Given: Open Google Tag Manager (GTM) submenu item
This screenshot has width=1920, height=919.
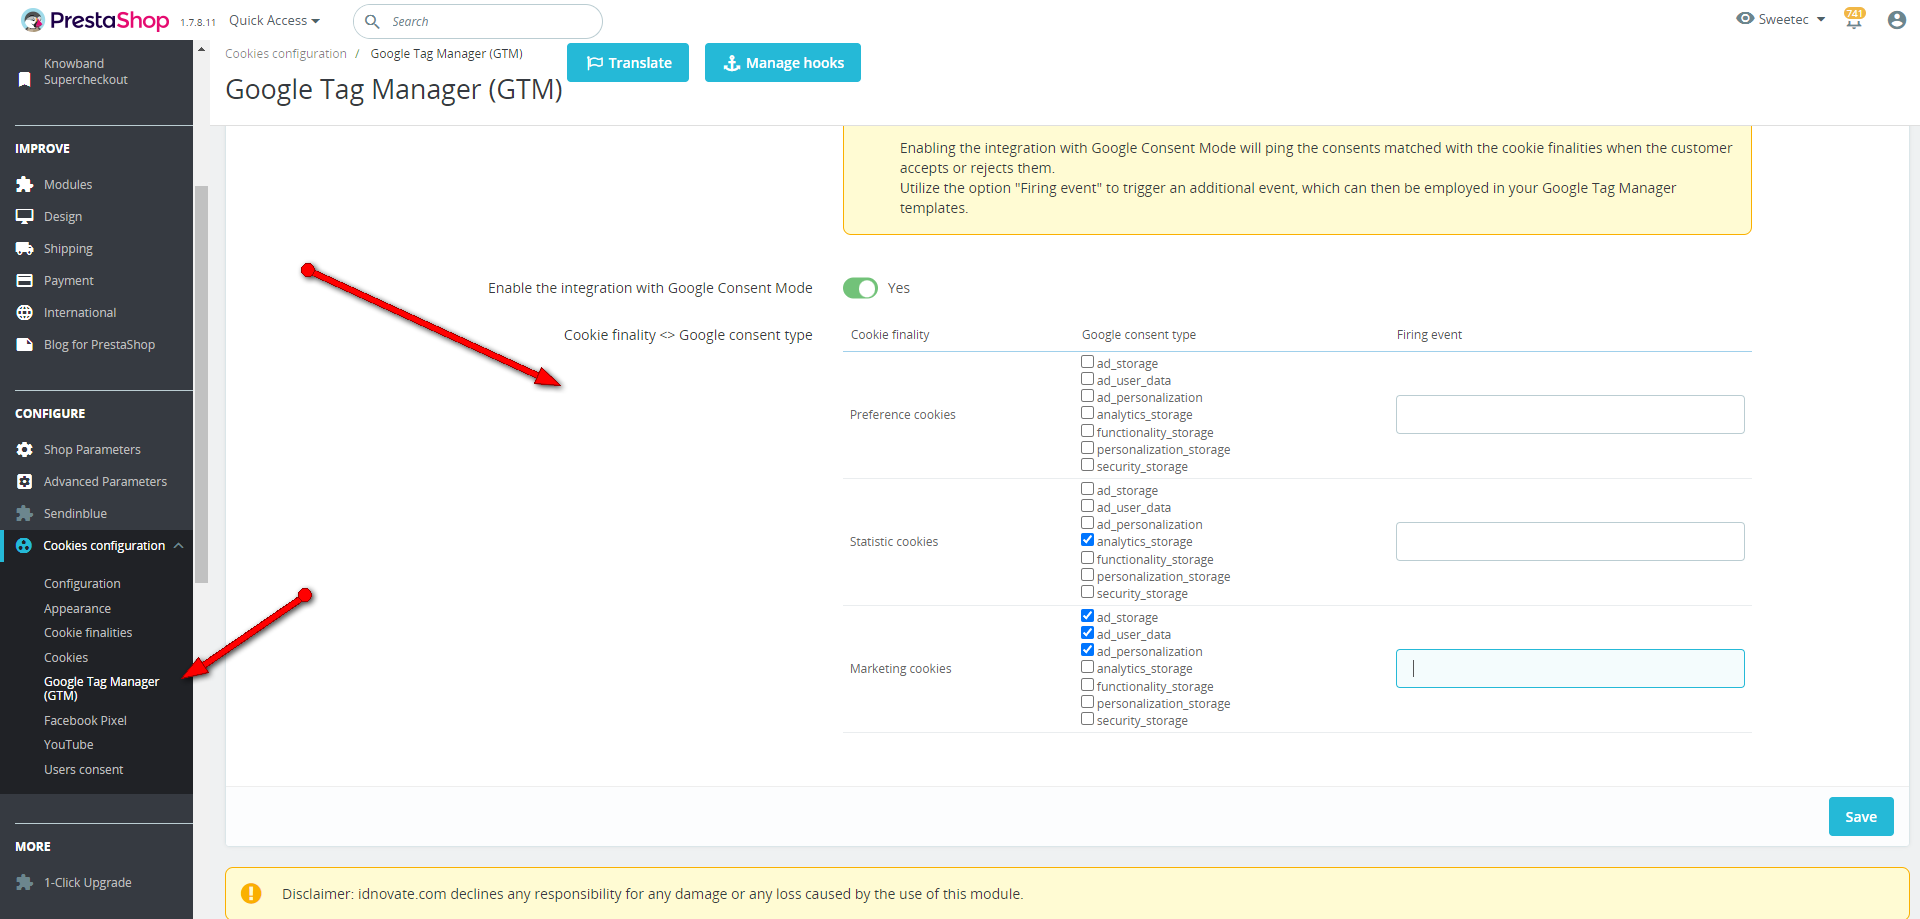Looking at the screenshot, I should pyautogui.click(x=101, y=688).
